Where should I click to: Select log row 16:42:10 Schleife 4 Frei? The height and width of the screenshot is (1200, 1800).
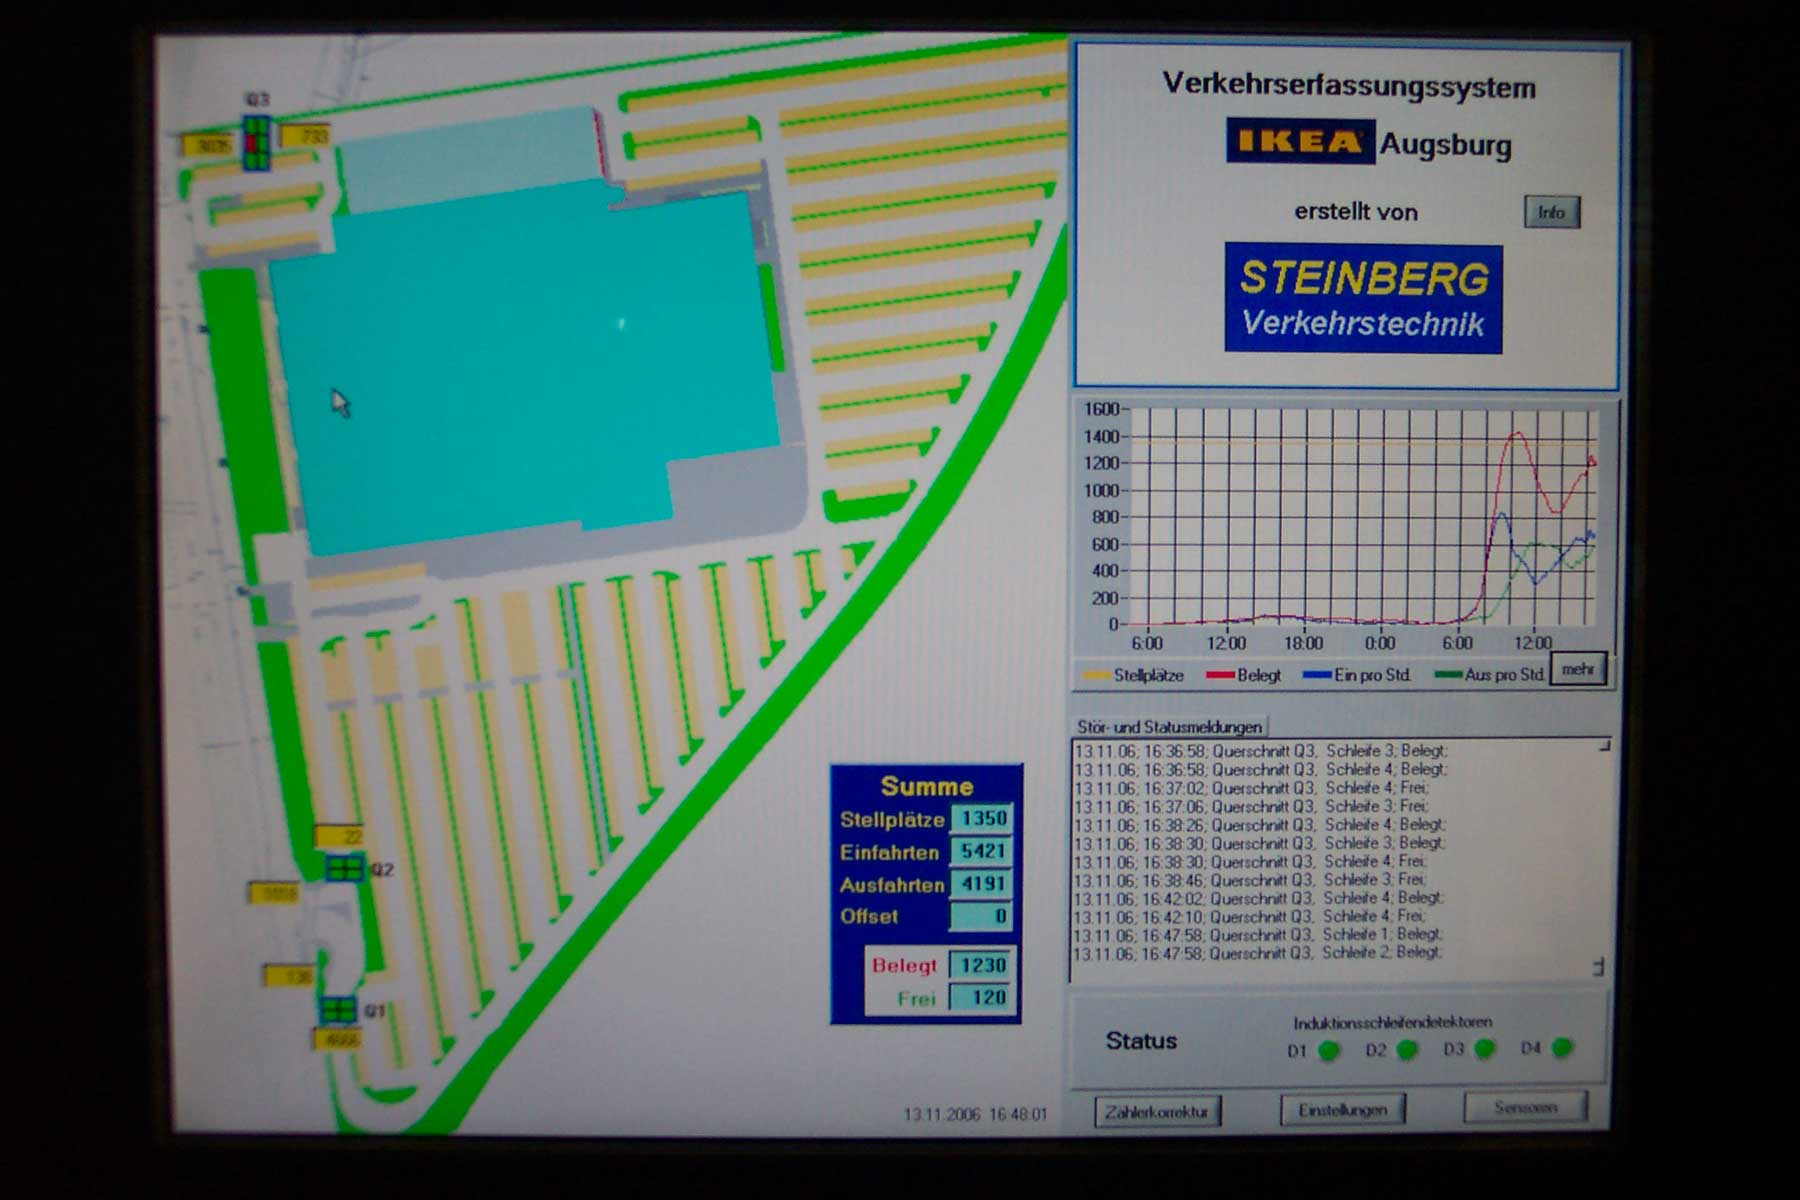point(1249,916)
